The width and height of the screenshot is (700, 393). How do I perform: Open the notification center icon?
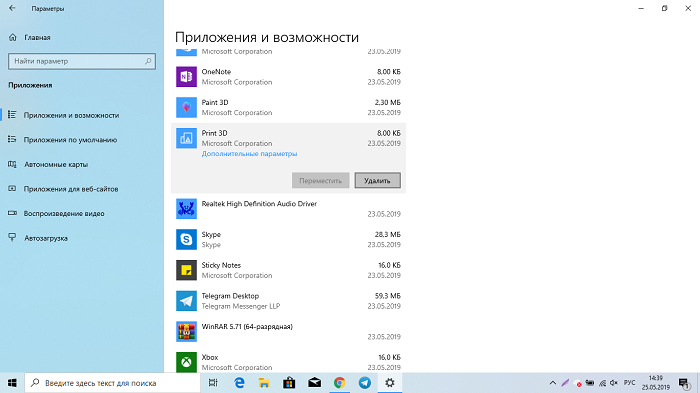click(x=684, y=383)
